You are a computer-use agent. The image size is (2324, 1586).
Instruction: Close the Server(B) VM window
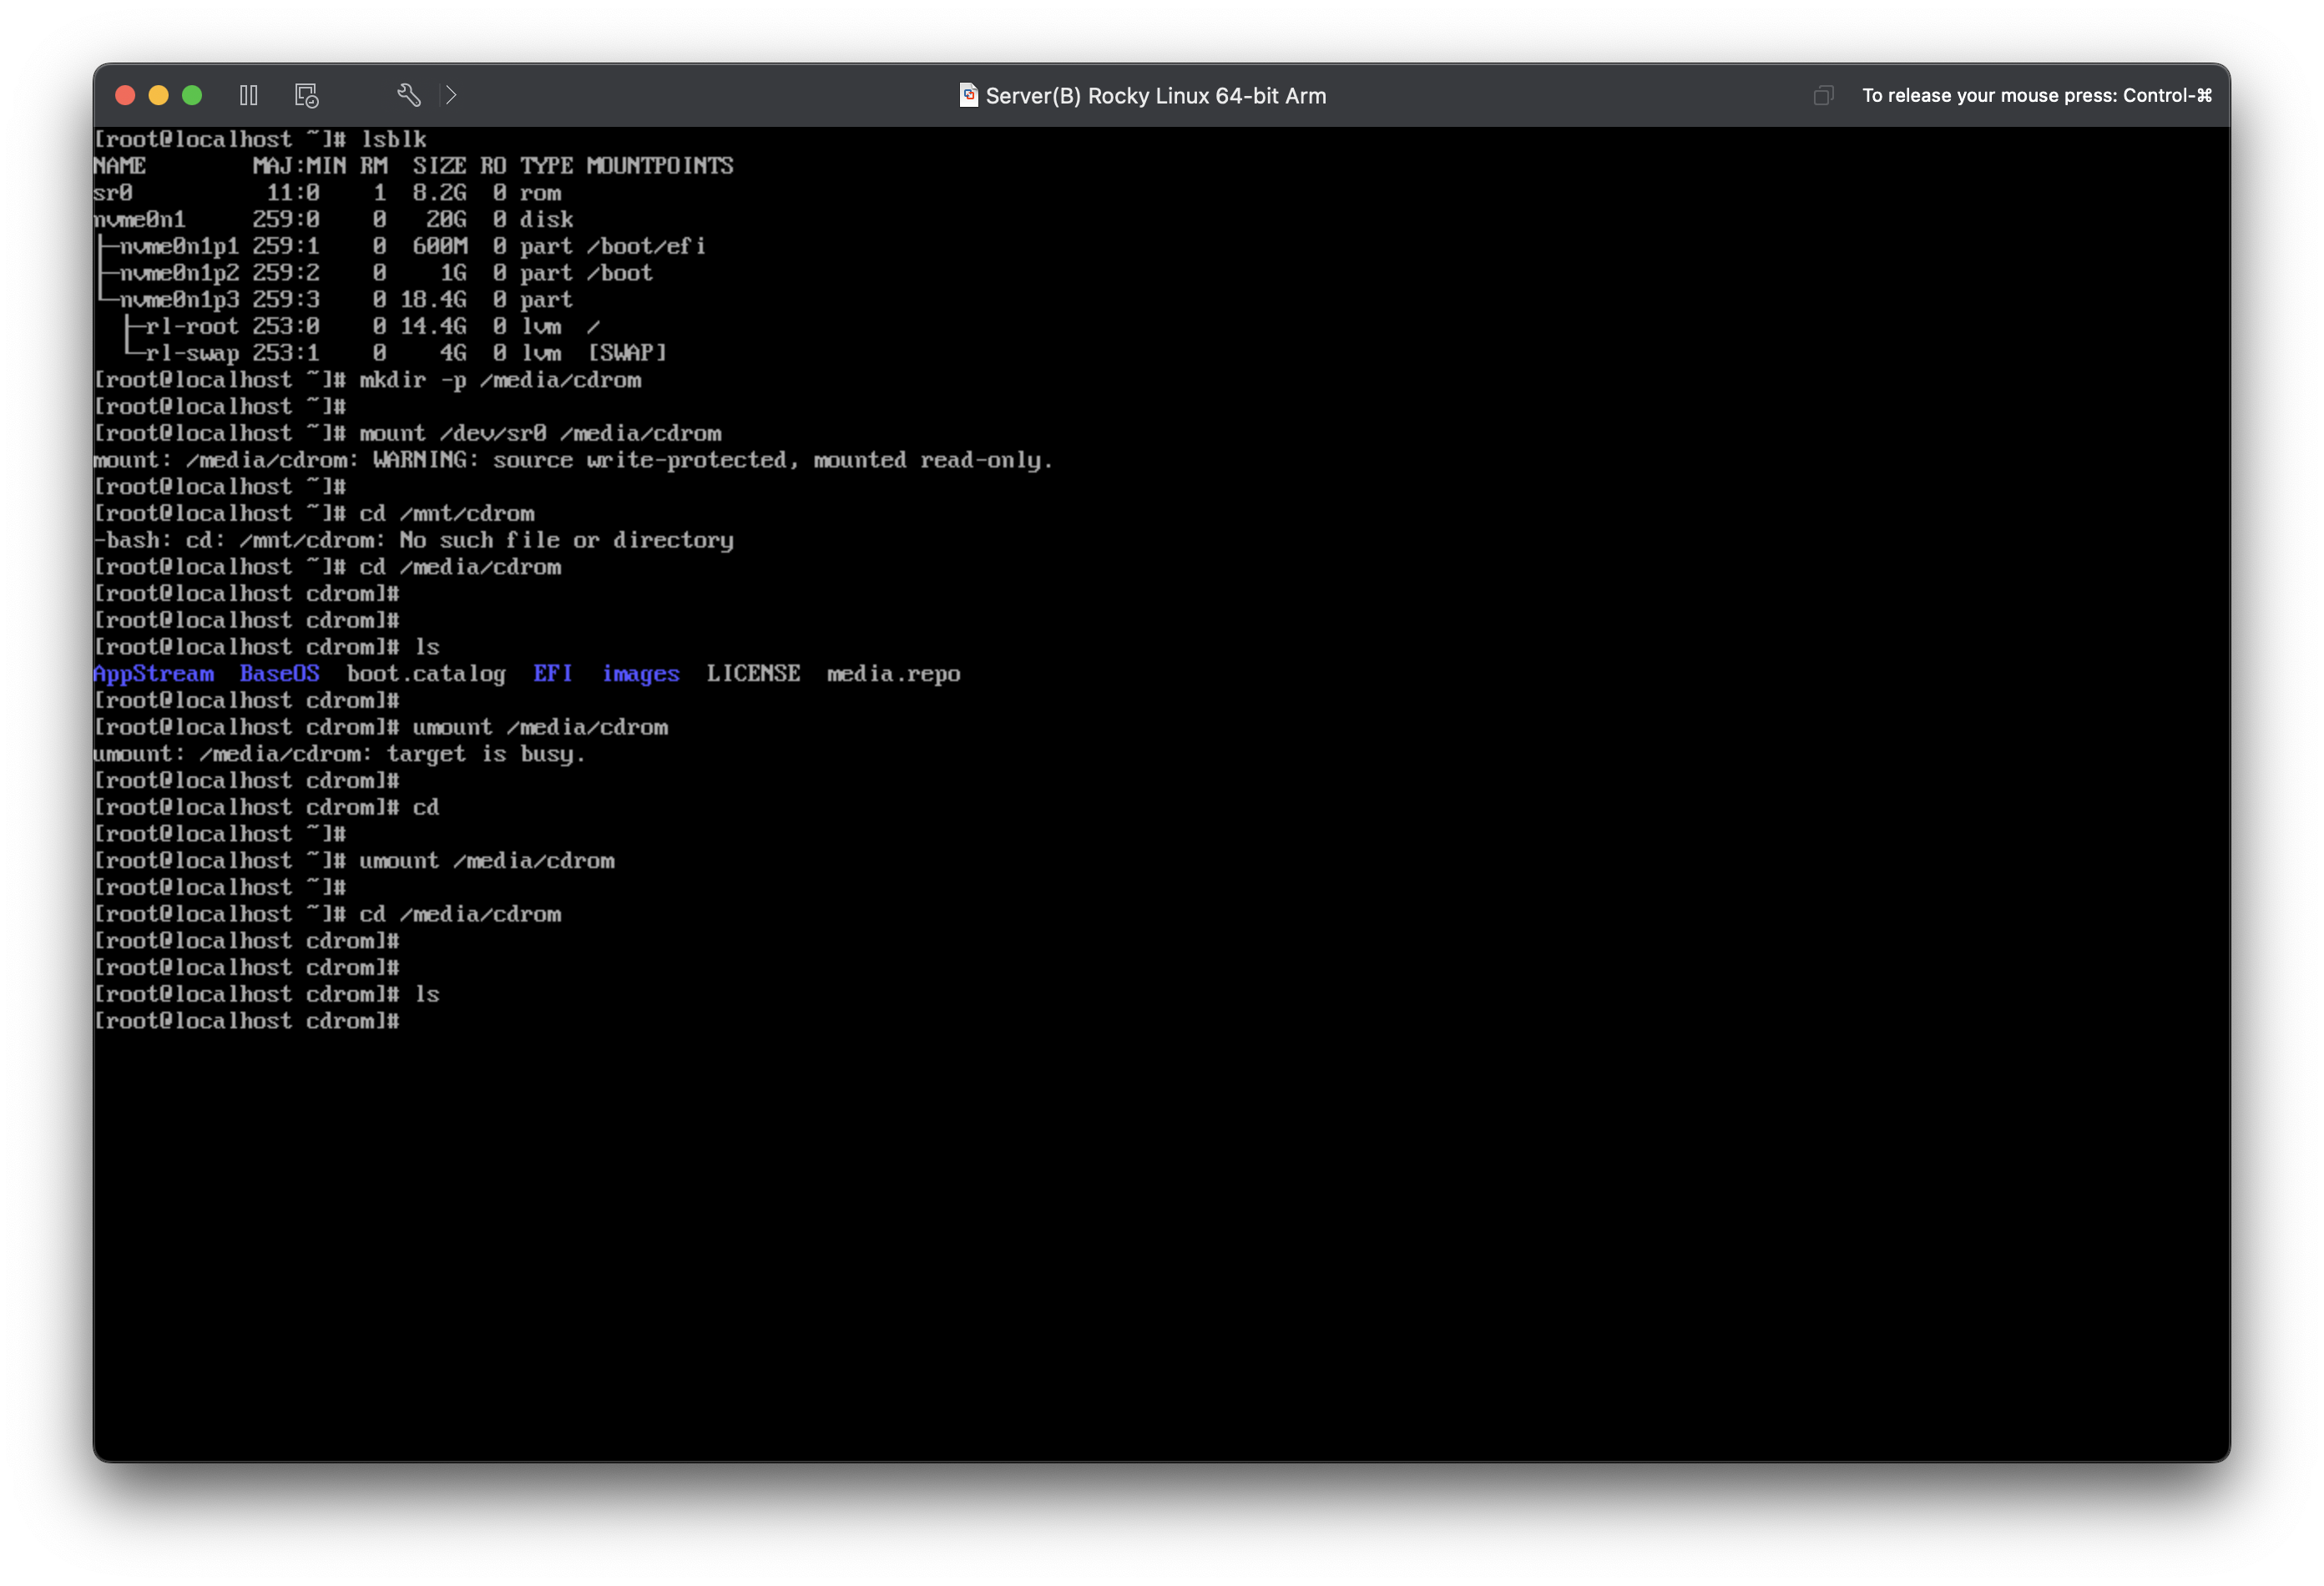click(125, 95)
